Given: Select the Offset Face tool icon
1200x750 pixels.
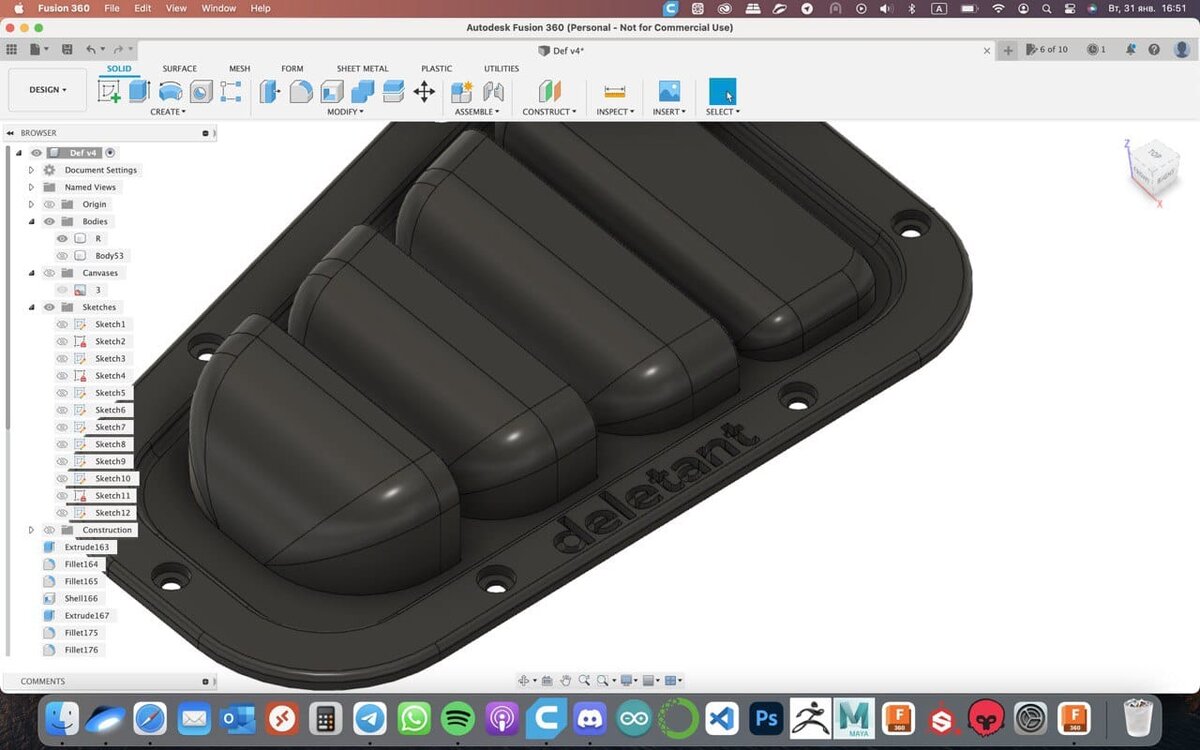Looking at the screenshot, I should tap(393, 92).
